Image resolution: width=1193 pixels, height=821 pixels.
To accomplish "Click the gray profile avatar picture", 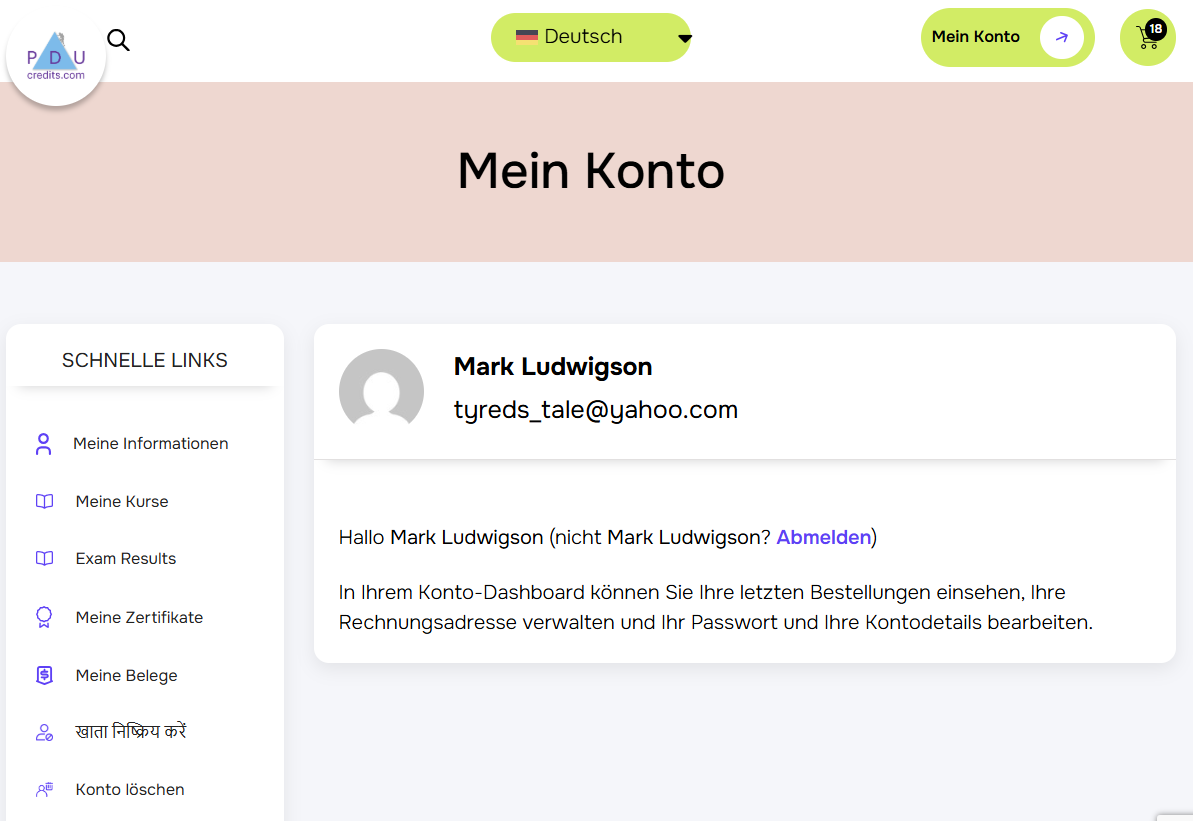I will tap(381, 390).
